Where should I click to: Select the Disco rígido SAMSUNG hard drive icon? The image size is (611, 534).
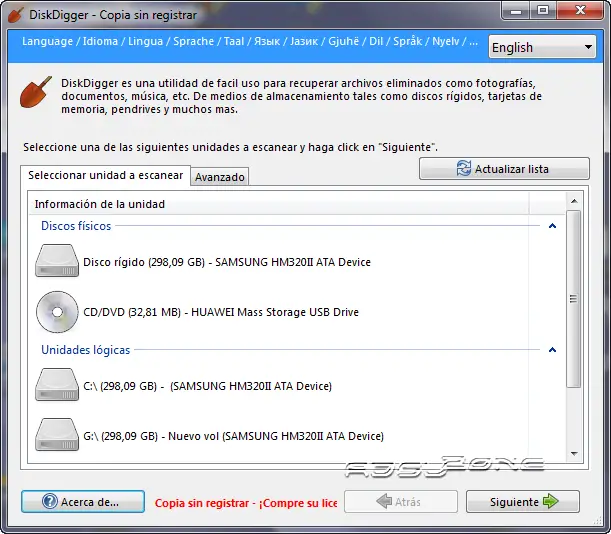(57, 261)
